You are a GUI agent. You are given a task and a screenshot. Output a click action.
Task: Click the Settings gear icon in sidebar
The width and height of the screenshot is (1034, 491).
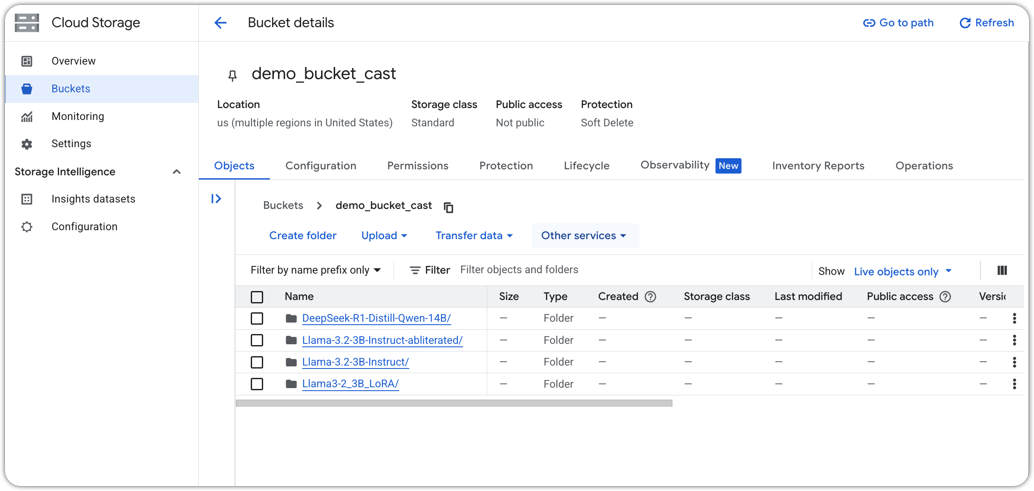[27, 144]
